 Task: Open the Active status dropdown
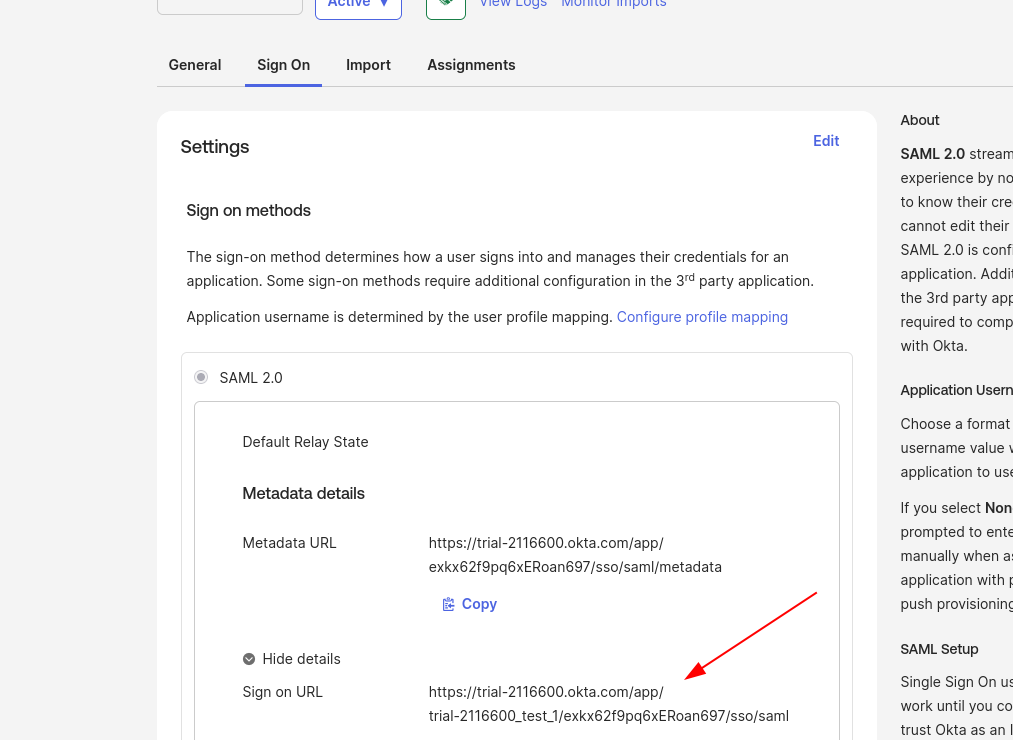tap(358, 3)
